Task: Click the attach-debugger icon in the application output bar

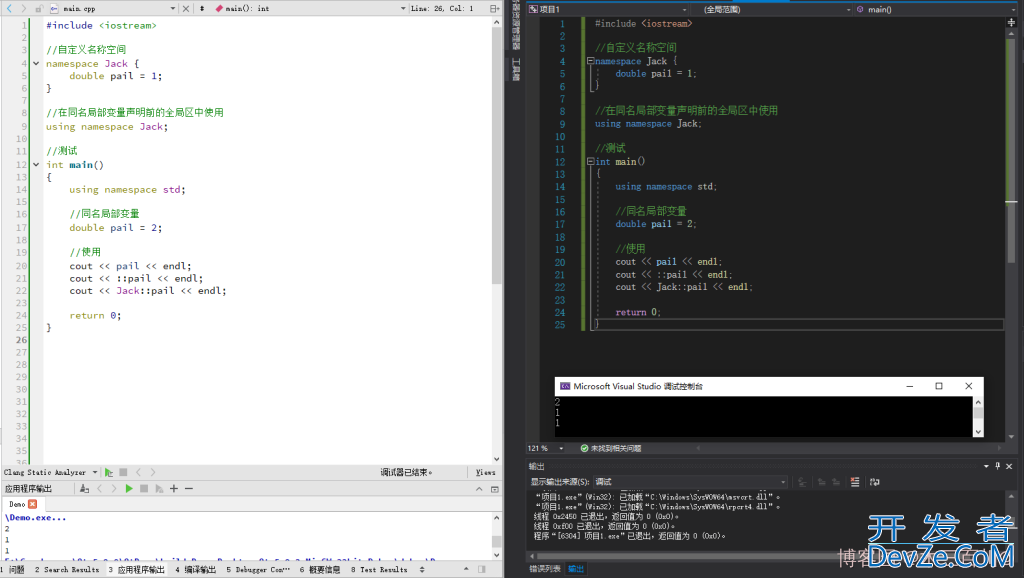Action: tap(84, 489)
